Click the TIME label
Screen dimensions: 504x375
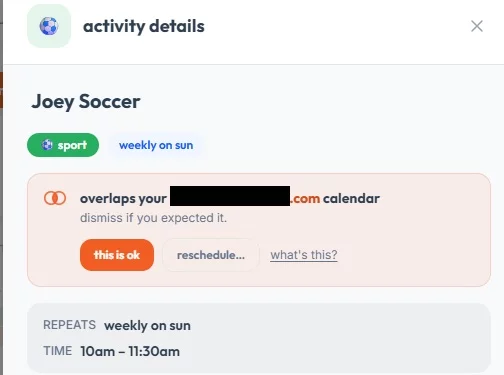tap(57, 351)
